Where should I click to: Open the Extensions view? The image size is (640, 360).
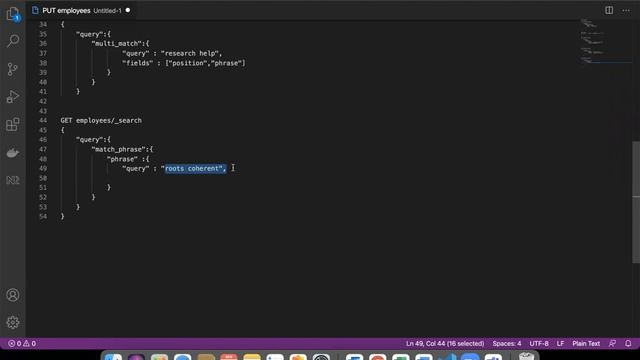pyautogui.click(x=13, y=124)
